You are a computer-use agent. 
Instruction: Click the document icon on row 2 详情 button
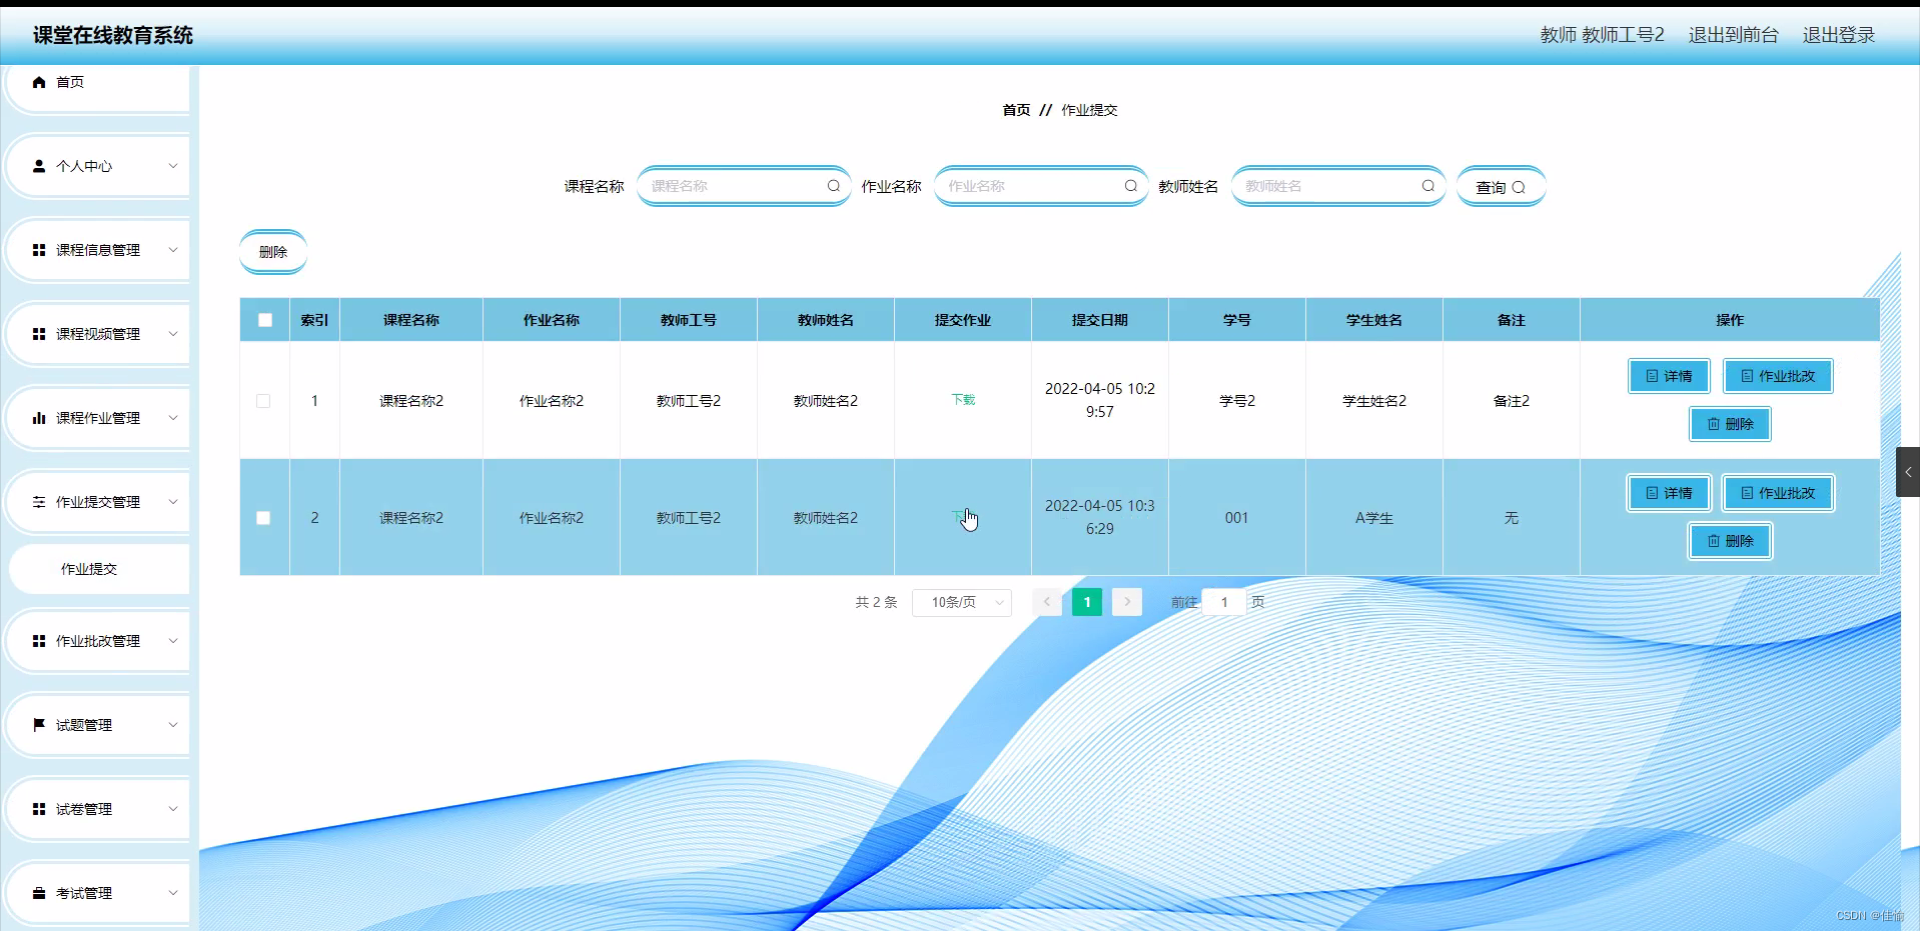click(1652, 493)
